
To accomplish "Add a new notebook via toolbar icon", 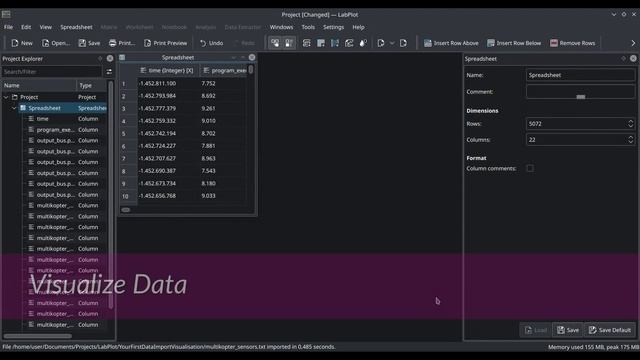I will pos(349,43).
